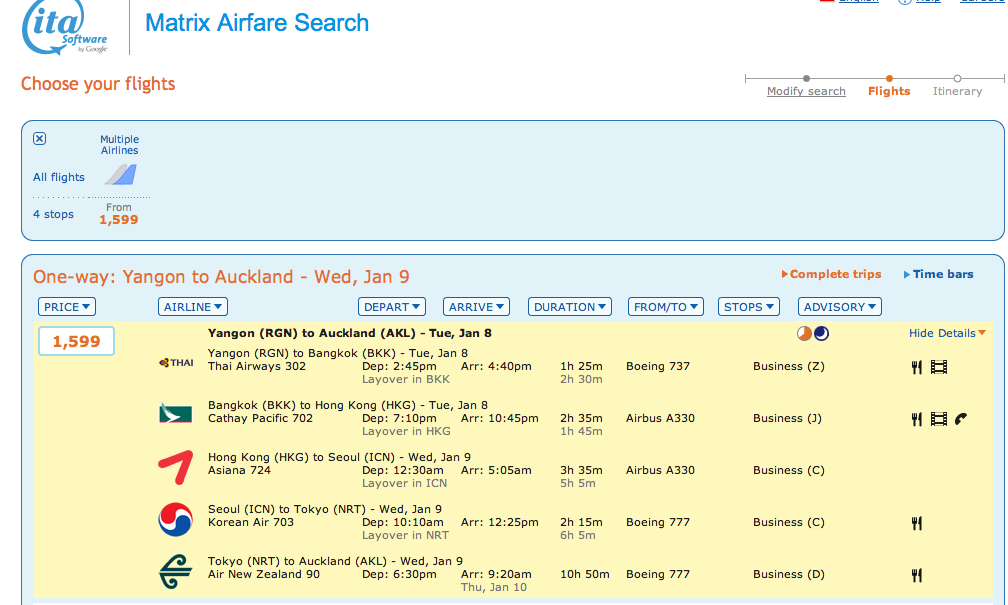Open the ADVISORY filter dropdown
The width and height of the screenshot is (1008, 605).
click(x=840, y=307)
